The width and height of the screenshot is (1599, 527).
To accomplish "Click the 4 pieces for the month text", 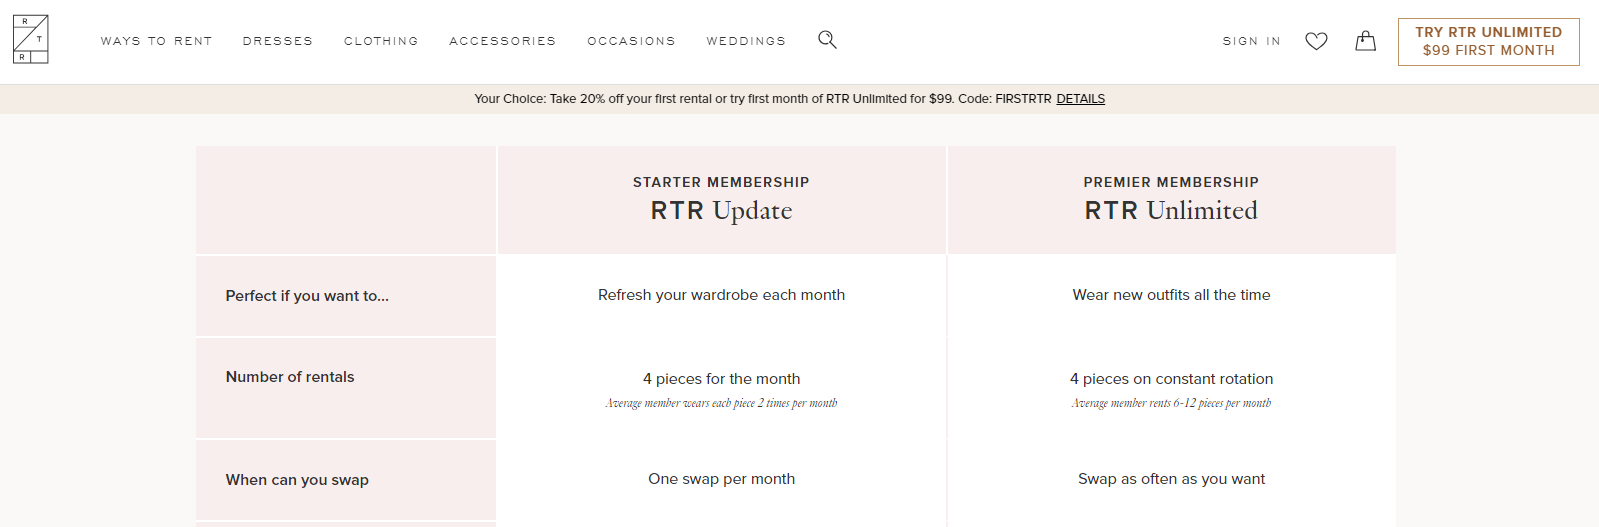I will (x=721, y=379).
